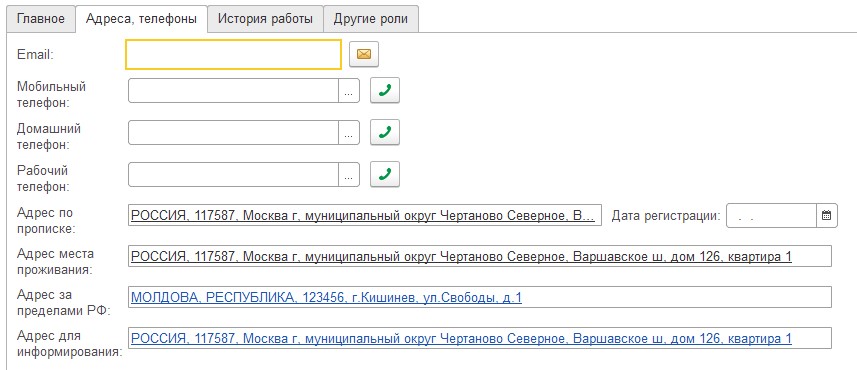Go to the Другие роли tab
The width and height of the screenshot is (857, 370).
371,19
